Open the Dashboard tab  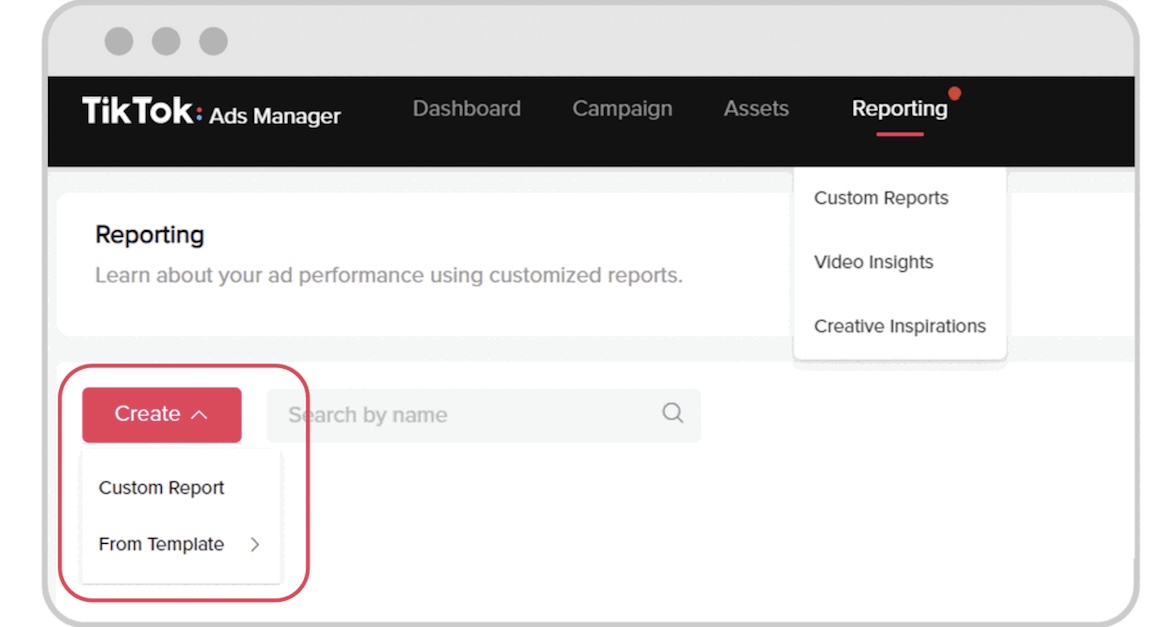(466, 108)
